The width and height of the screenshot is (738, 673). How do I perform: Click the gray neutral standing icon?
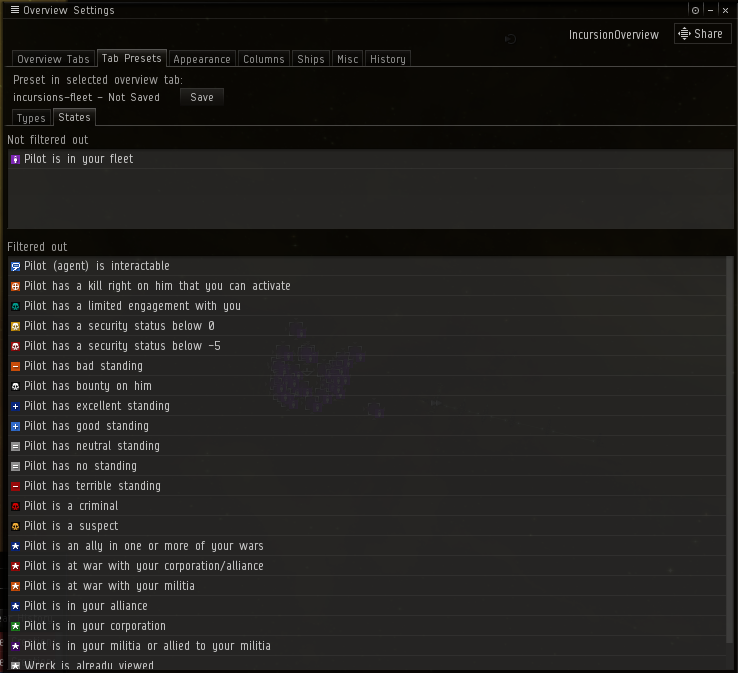[x=16, y=447]
